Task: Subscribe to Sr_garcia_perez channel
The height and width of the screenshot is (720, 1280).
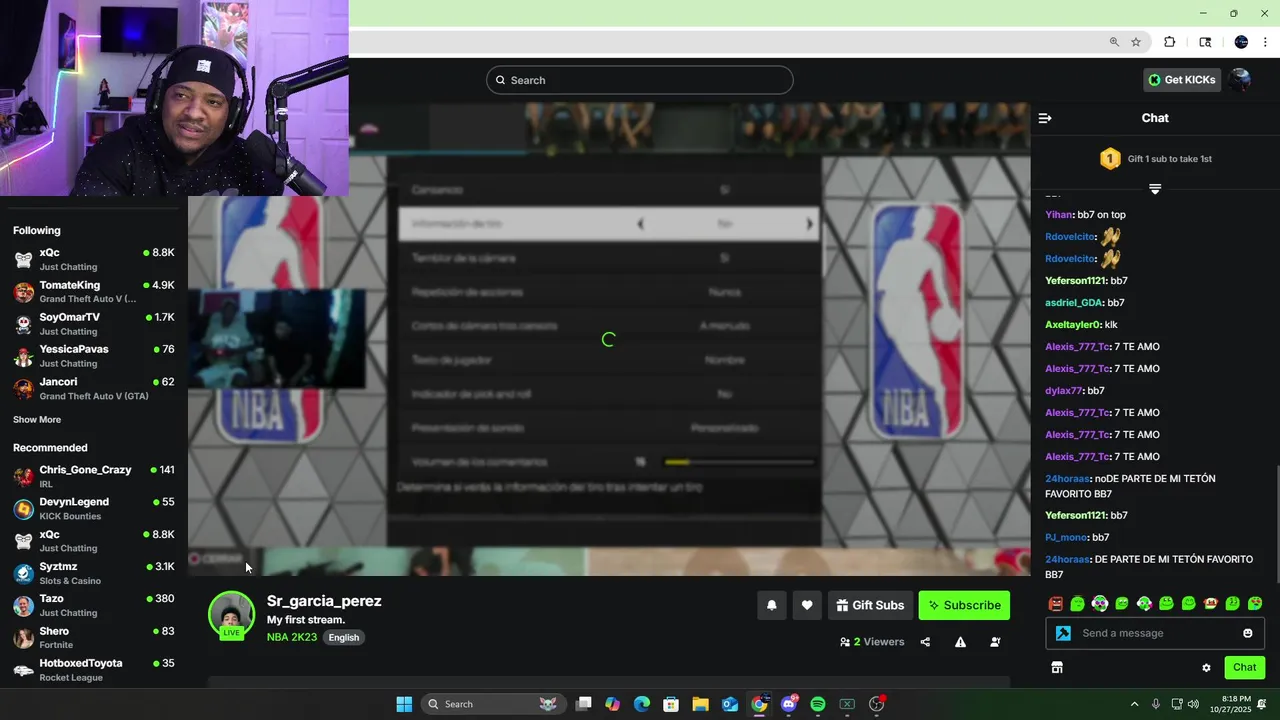Action: (x=964, y=605)
